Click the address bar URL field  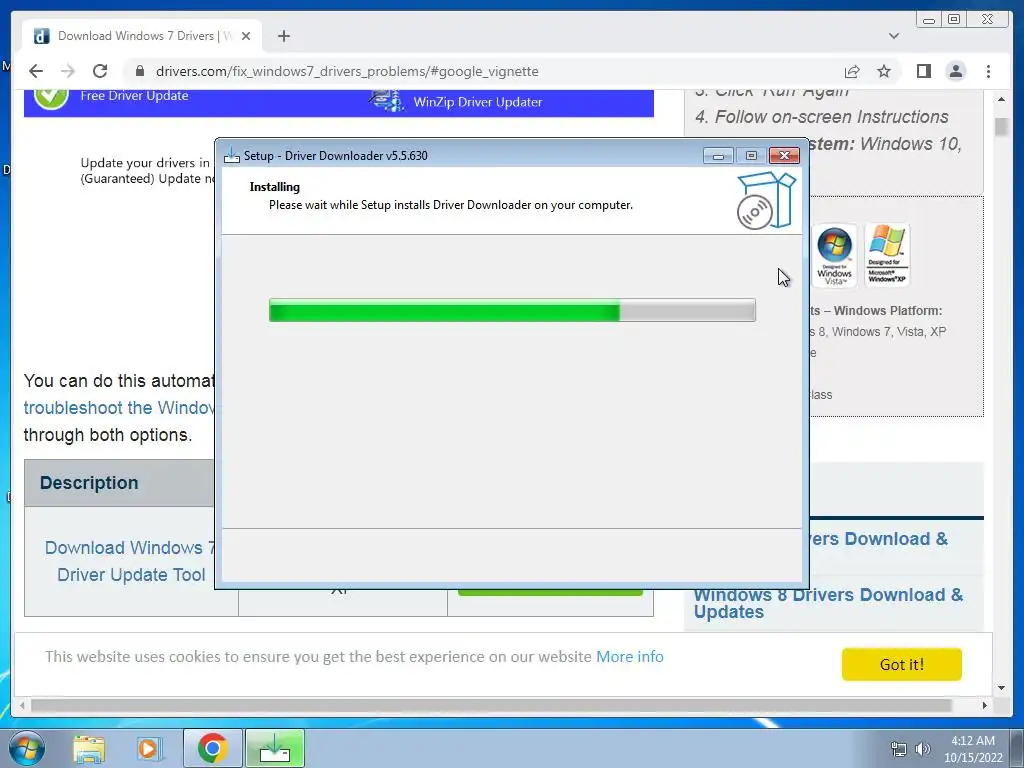pyautogui.click(x=483, y=71)
